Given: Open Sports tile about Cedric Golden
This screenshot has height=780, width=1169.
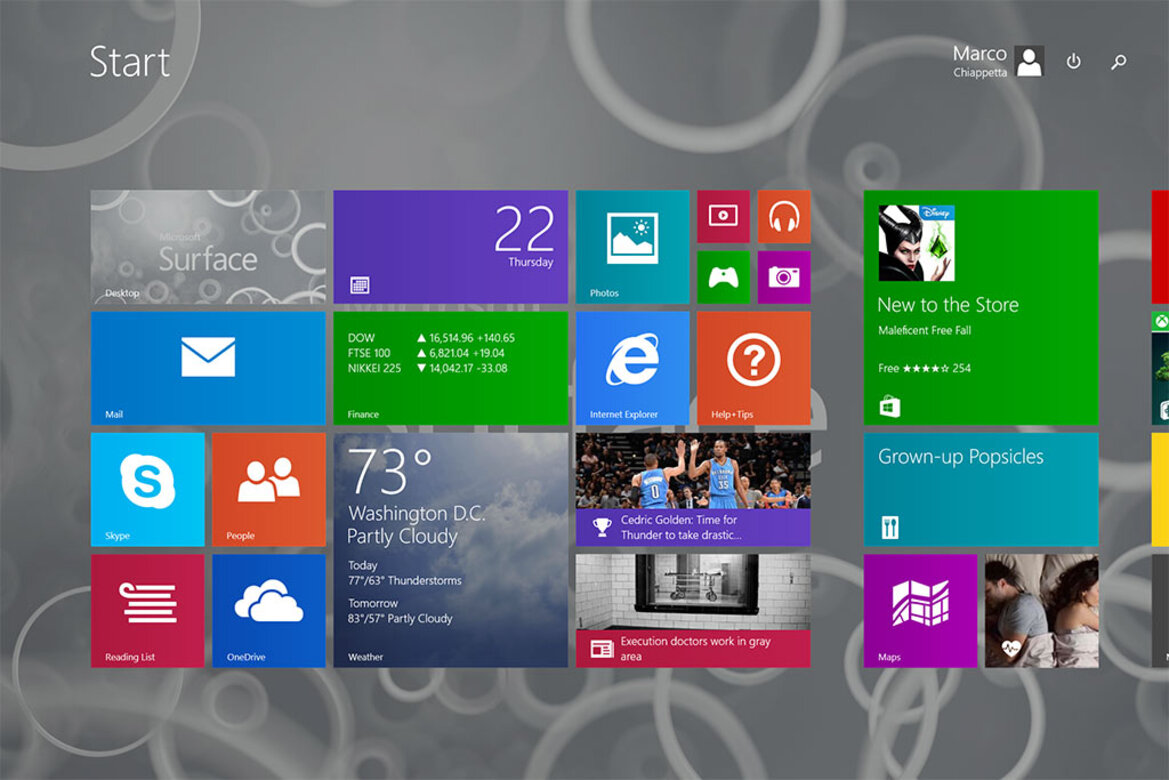Looking at the screenshot, I should pos(693,490).
